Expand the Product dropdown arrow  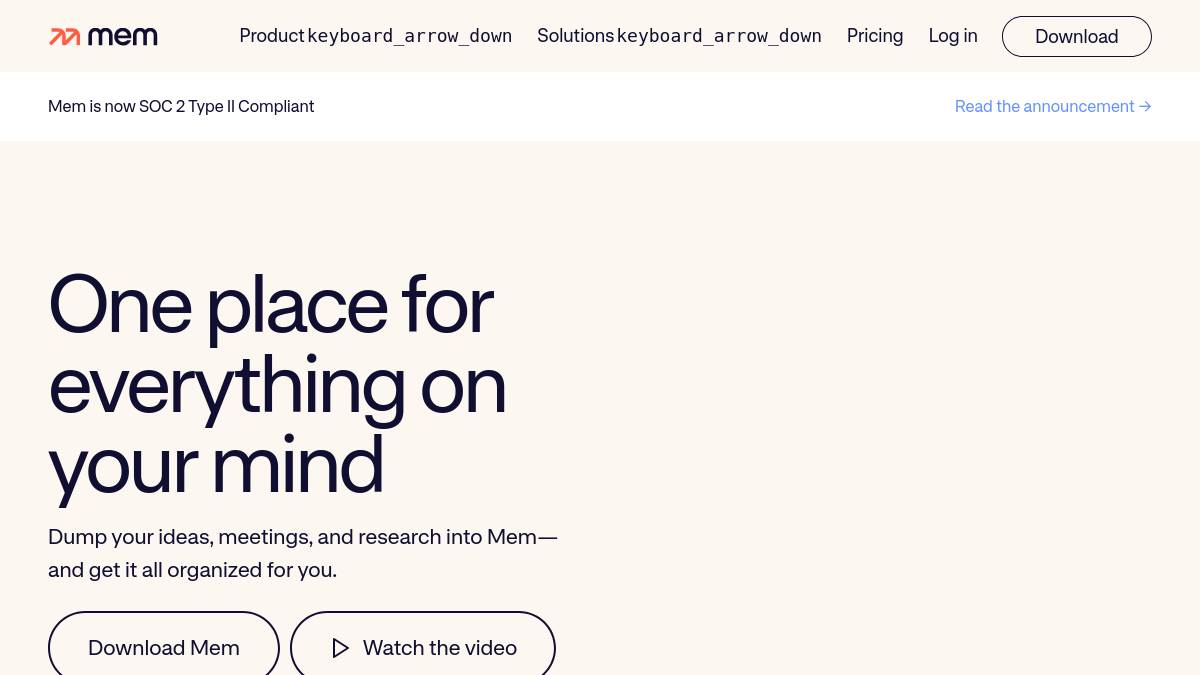(x=409, y=36)
